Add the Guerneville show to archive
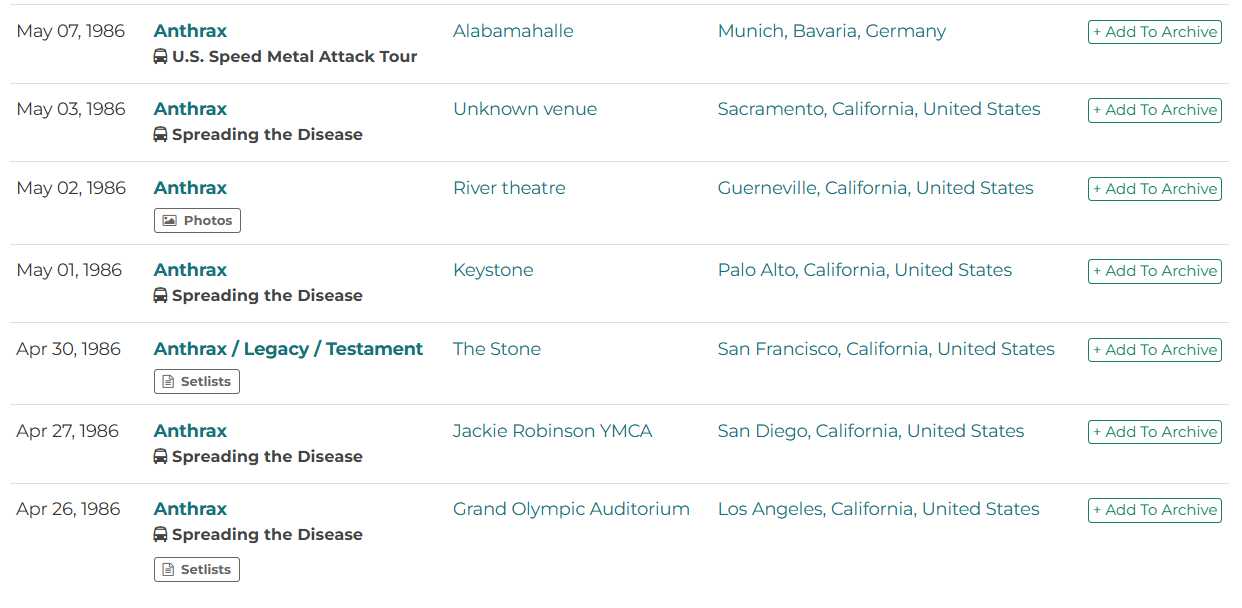Image resolution: width=1242 pixels, height=608 pixels. pos(1154,189)
